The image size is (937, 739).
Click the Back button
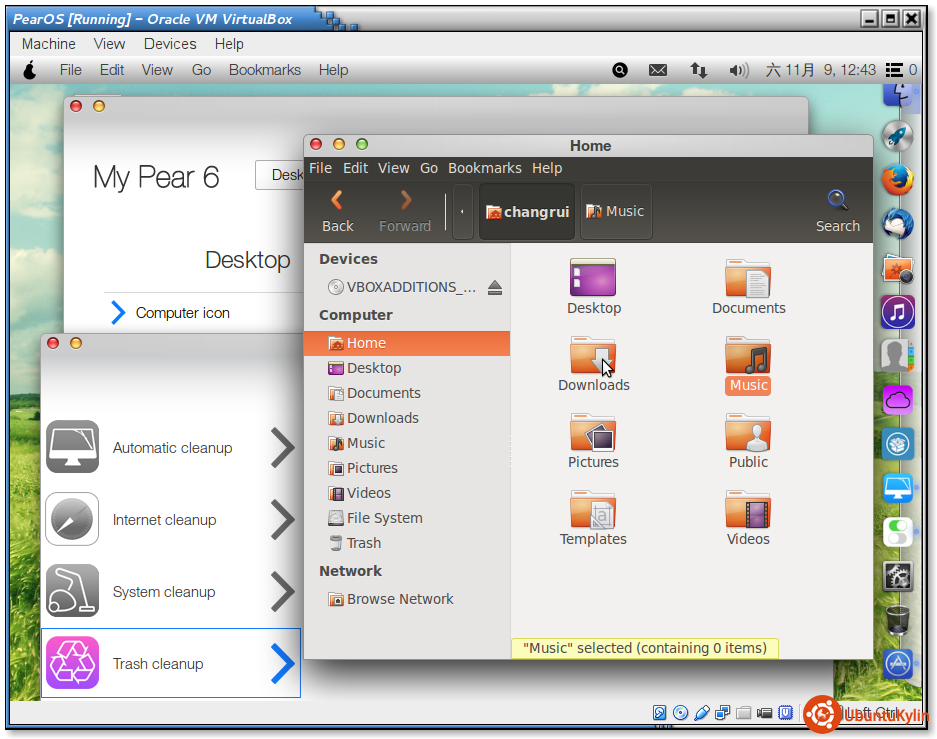click(x=338, y=211)
